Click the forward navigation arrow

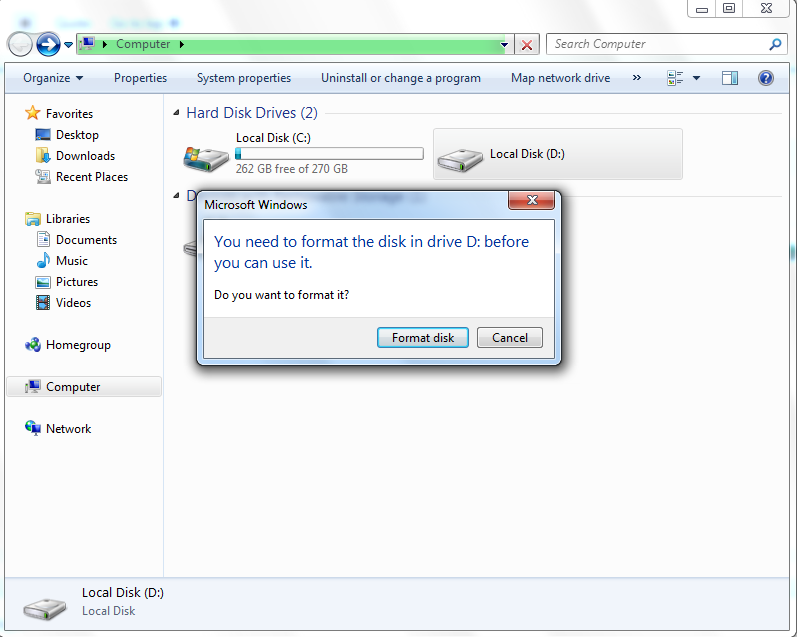click(x=48, y=44)
